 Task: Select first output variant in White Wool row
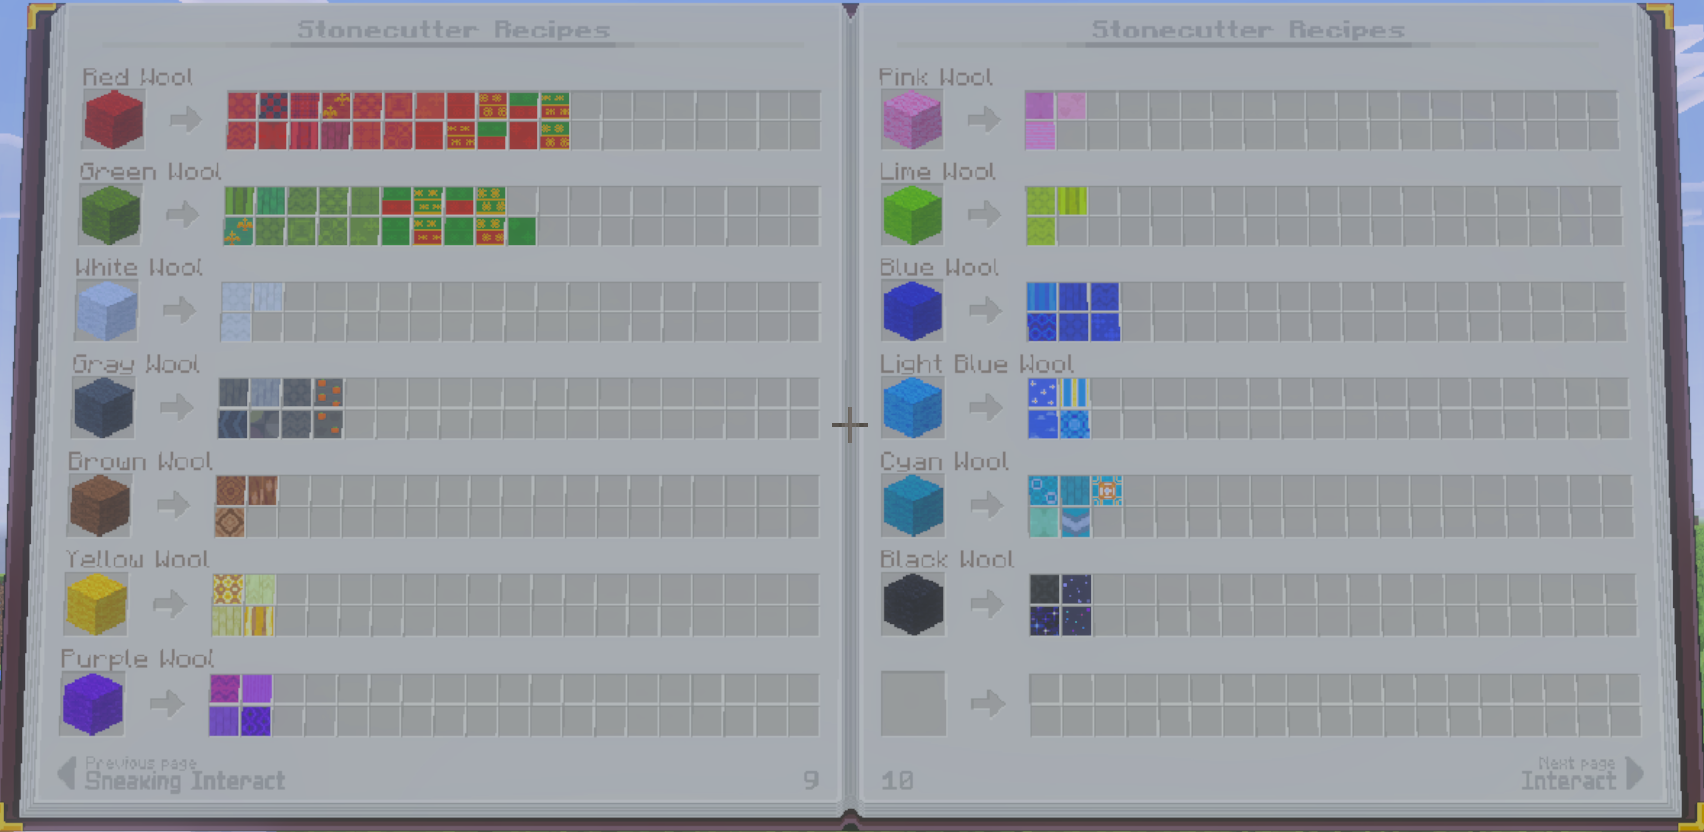click(237, 297)
